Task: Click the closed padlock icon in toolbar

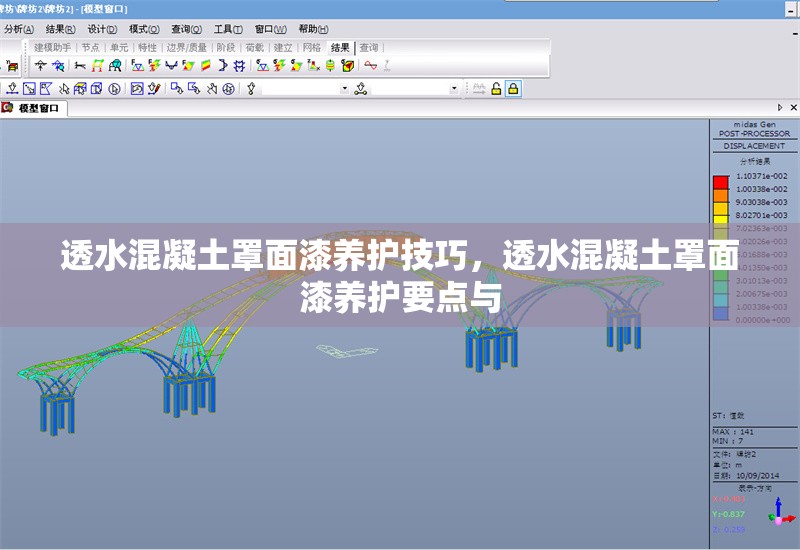Action: tap(513, 89)
